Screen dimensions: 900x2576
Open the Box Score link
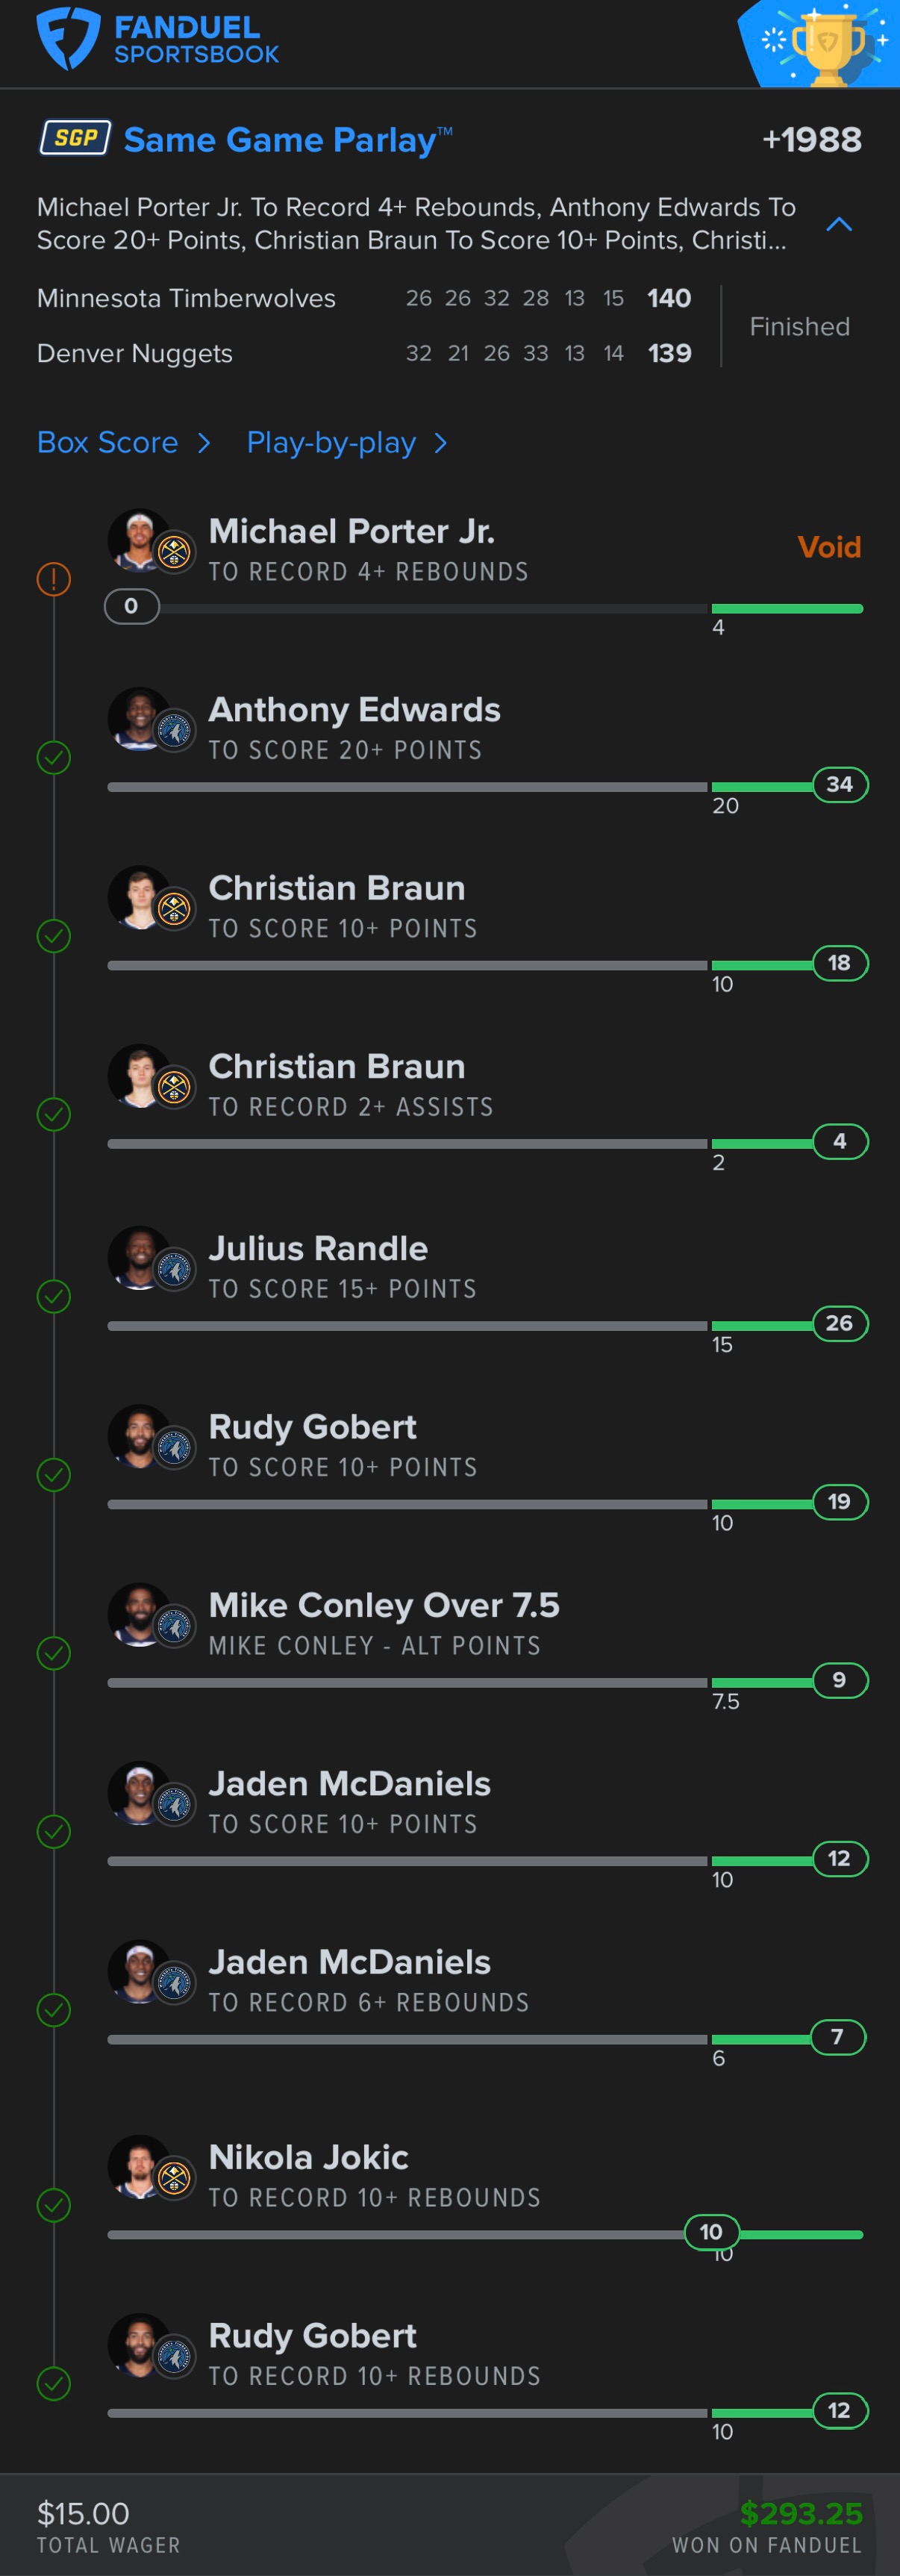click(x=107, y=442)
